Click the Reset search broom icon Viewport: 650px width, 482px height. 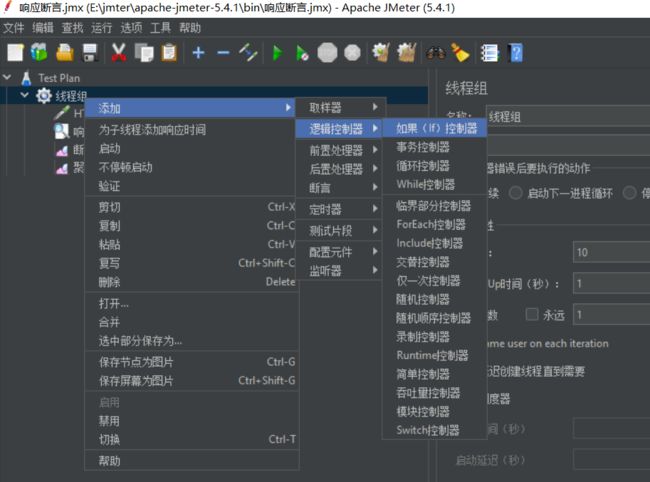coord(460,53)
